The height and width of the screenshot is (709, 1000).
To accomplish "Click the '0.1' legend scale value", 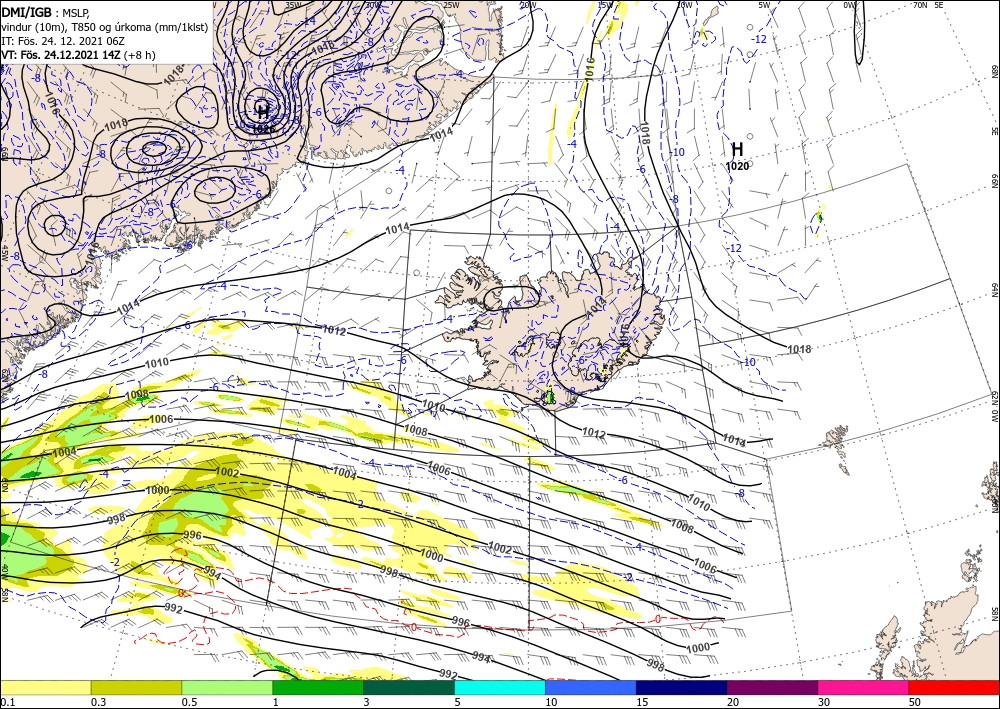I will click(x=7, y=703).
